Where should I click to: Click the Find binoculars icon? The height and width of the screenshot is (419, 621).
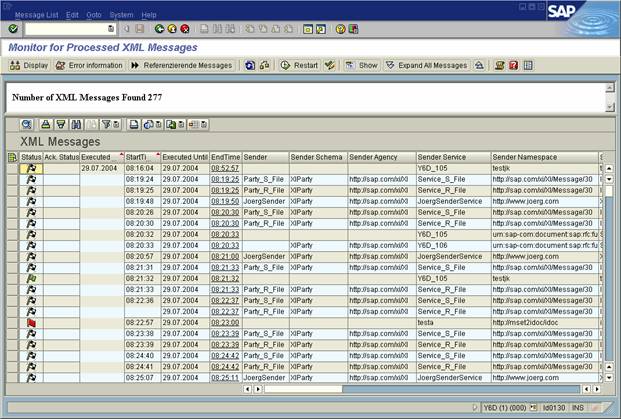point(76,125)
